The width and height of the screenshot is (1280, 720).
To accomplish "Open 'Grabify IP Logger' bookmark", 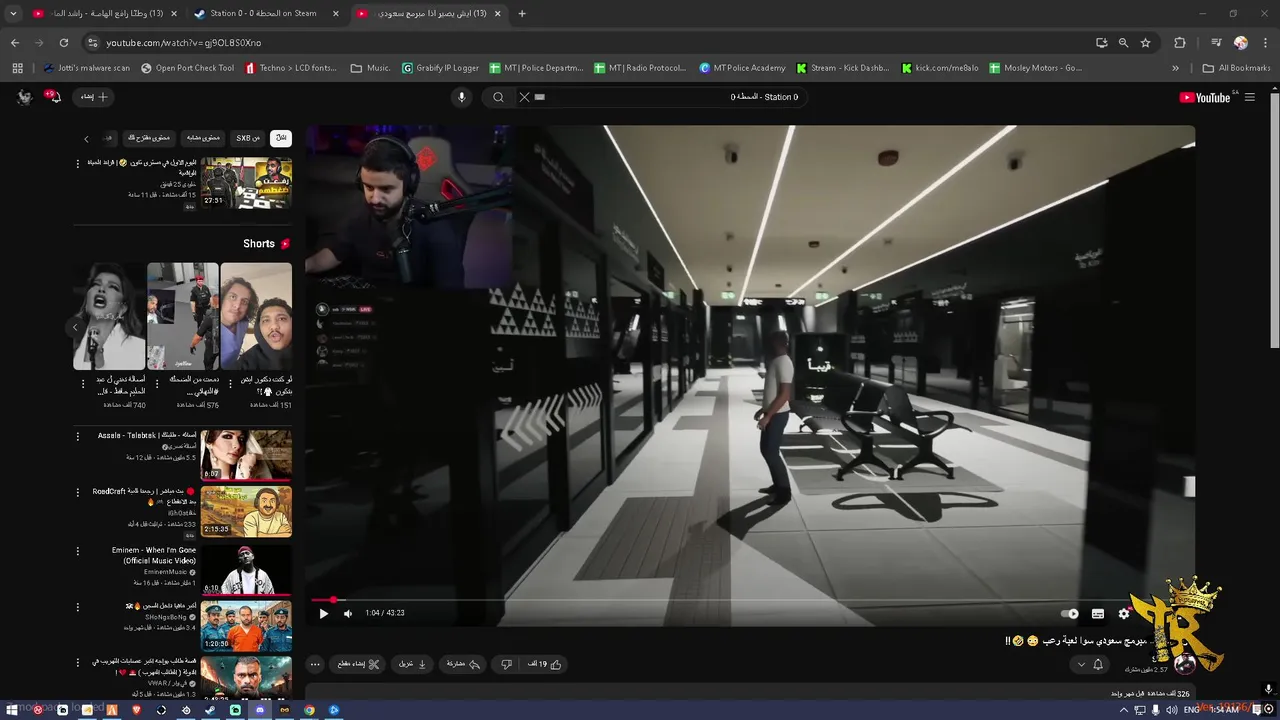I will (441, 68).
